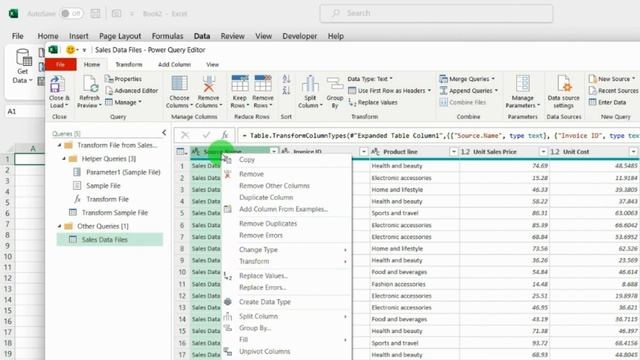Click Refresh Preview icon
The height and width of the screenshot is (360, 640).
pyautogui.click(x=90, y=85)
